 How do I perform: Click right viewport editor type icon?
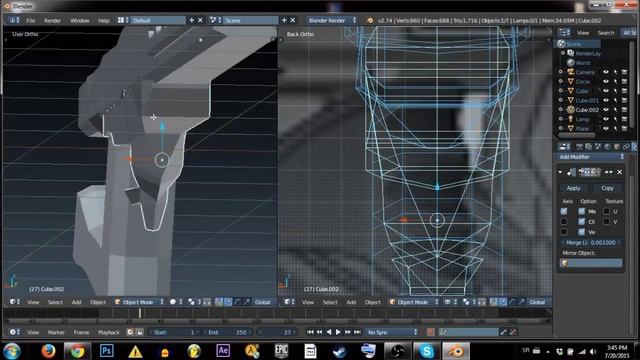tap(289, 302)
